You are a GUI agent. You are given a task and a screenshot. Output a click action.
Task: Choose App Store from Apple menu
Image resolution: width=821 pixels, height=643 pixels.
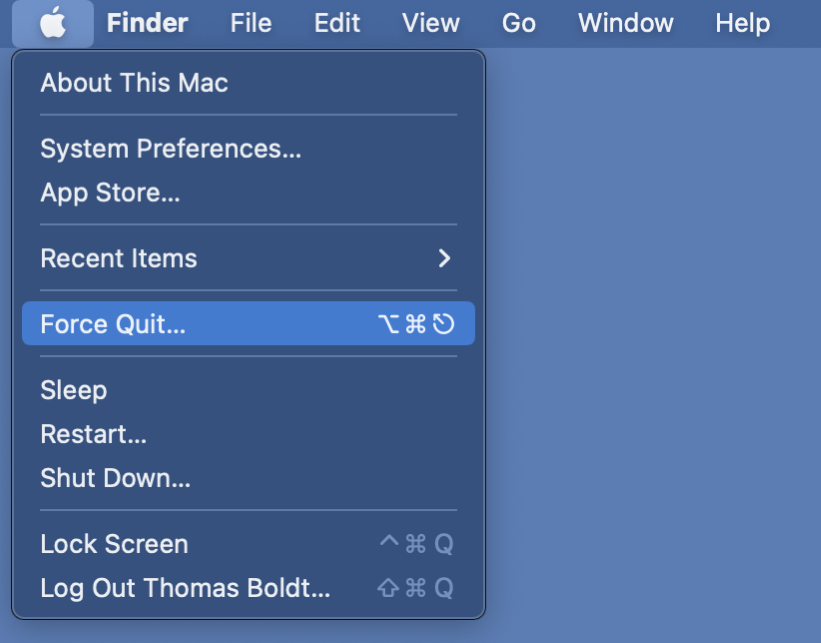point(248,193)
